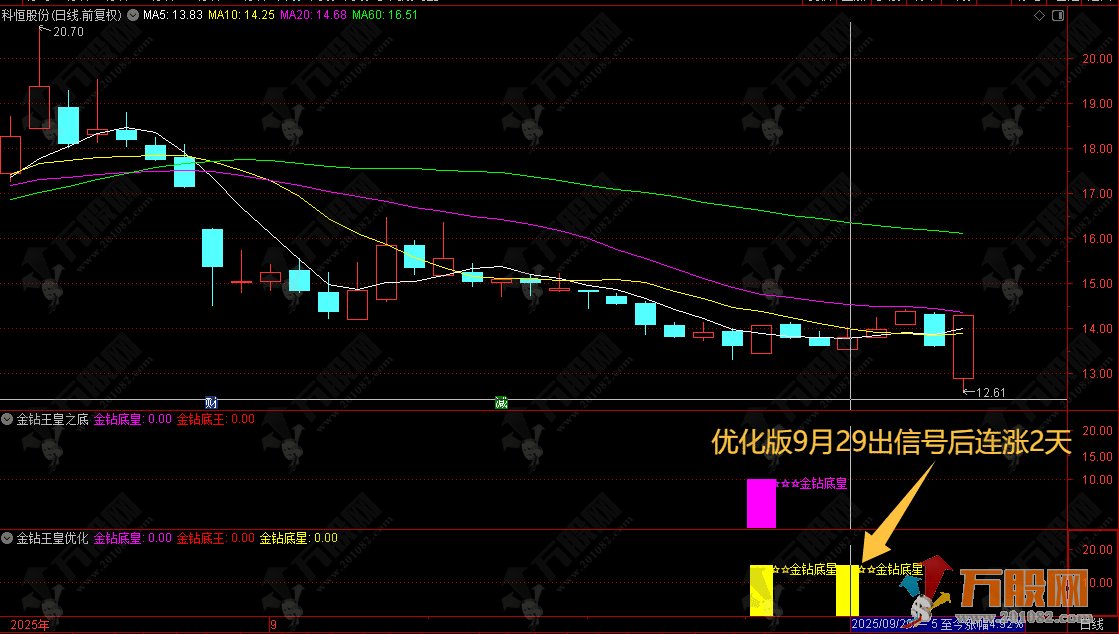The image size is (1119, 634).
Task: Open the dropdown circle beside 科恒股份 title
Action: [133, 15]
